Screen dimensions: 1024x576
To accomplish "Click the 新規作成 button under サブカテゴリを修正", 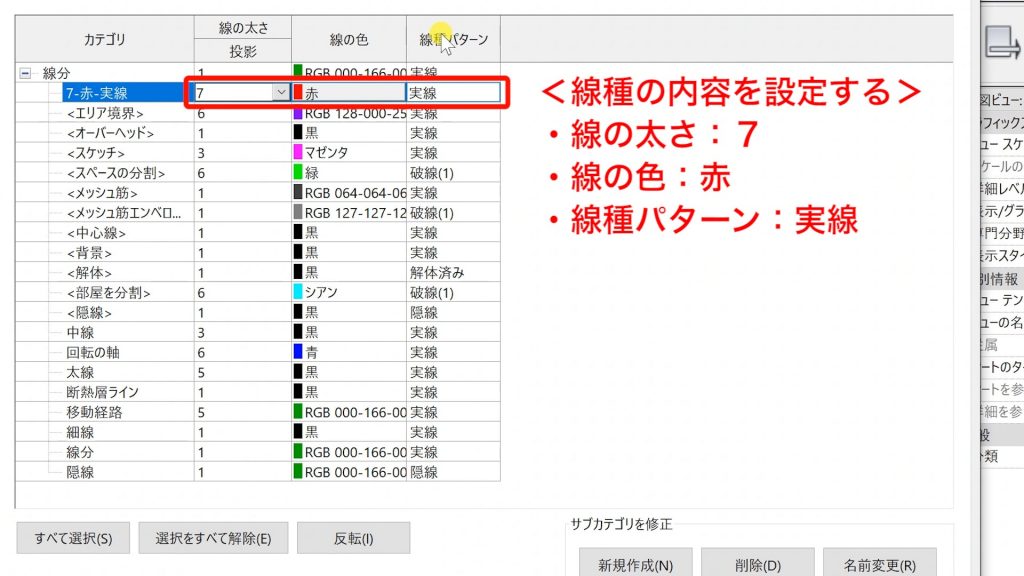I will pos(636,563).
